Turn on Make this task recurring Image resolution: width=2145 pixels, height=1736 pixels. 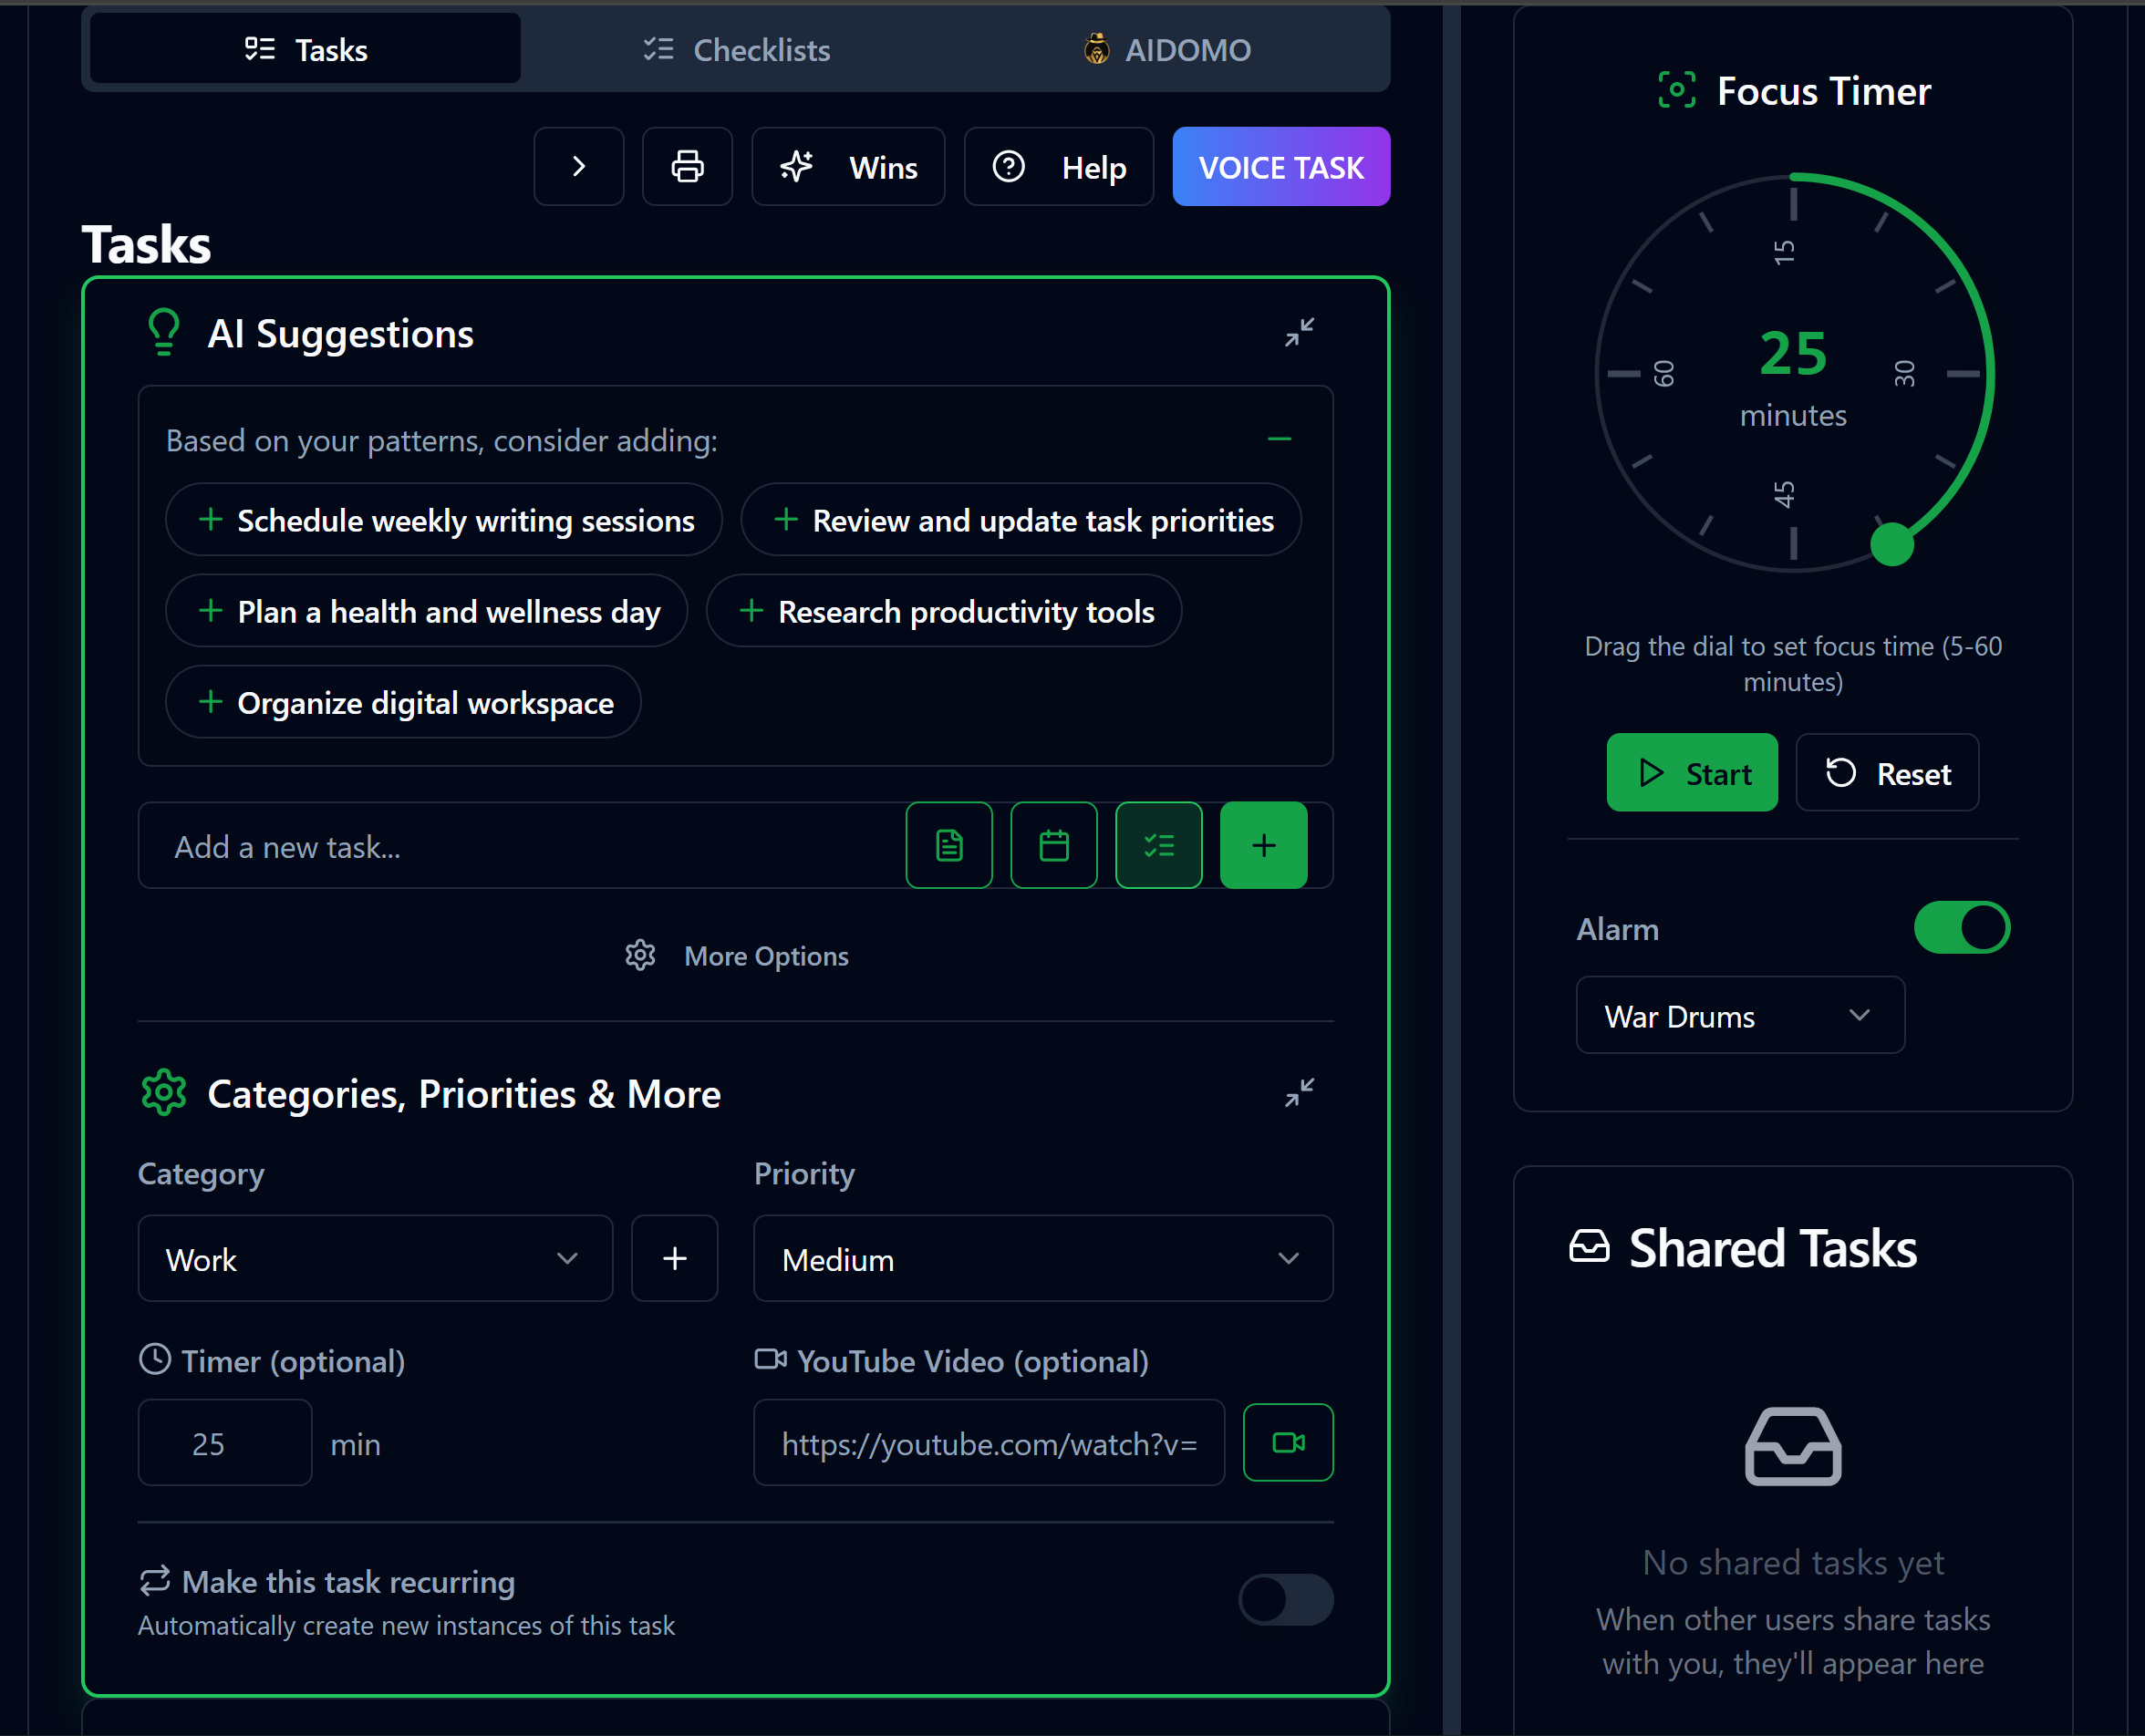click(x=1286, y=1599)
